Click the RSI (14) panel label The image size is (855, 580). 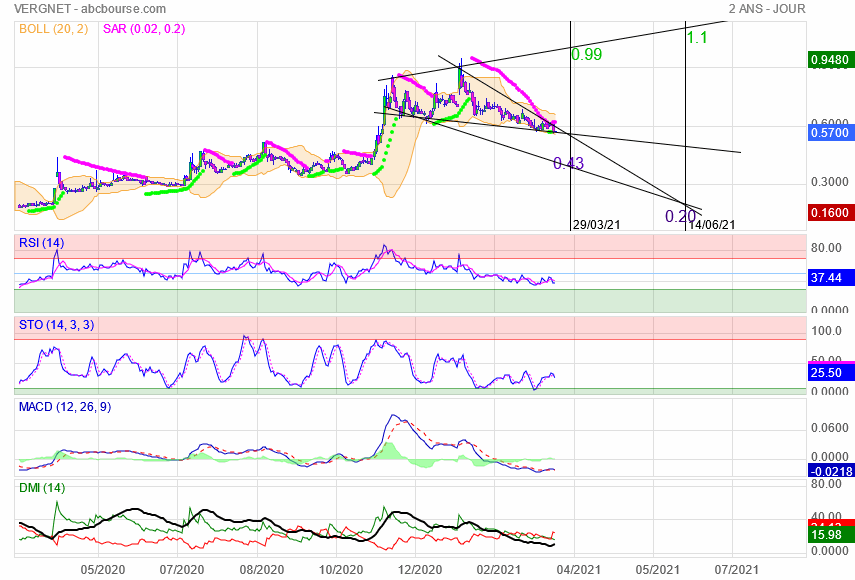42,243
